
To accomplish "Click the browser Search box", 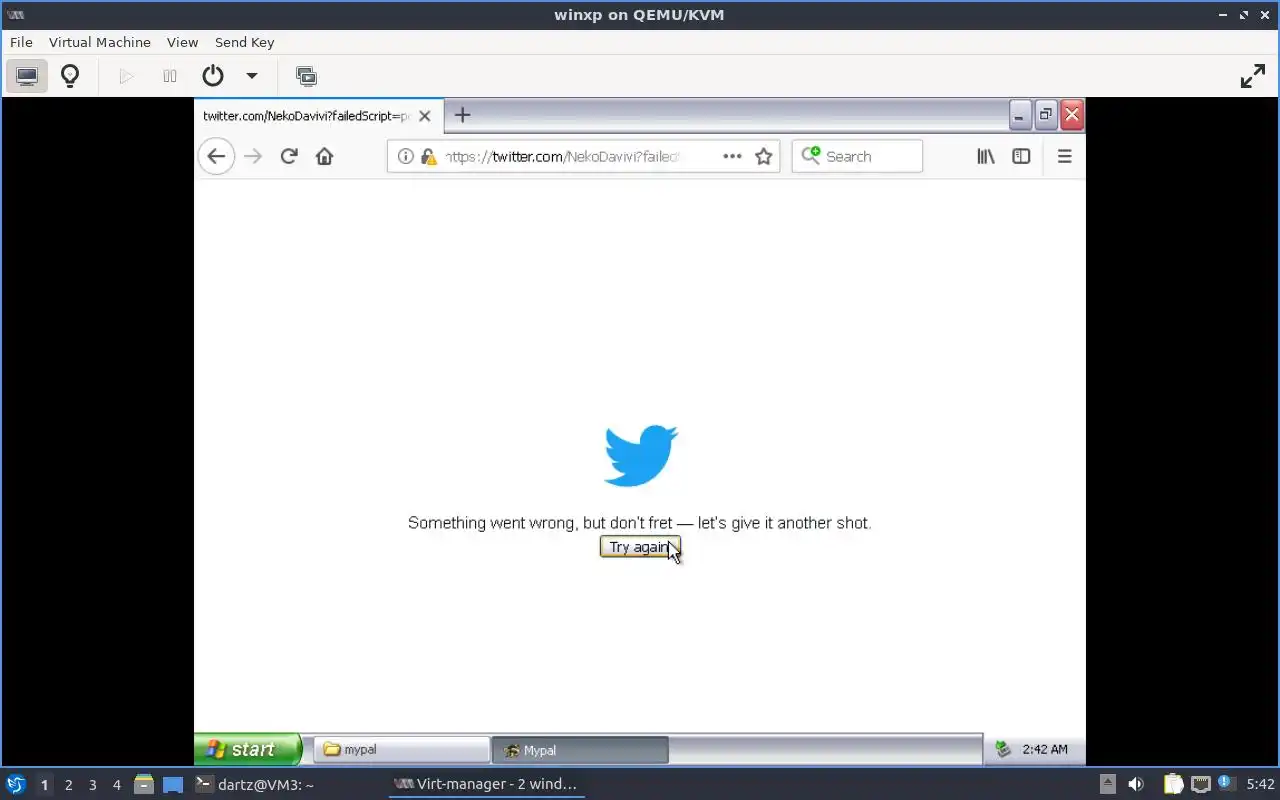I will [857, 156].
